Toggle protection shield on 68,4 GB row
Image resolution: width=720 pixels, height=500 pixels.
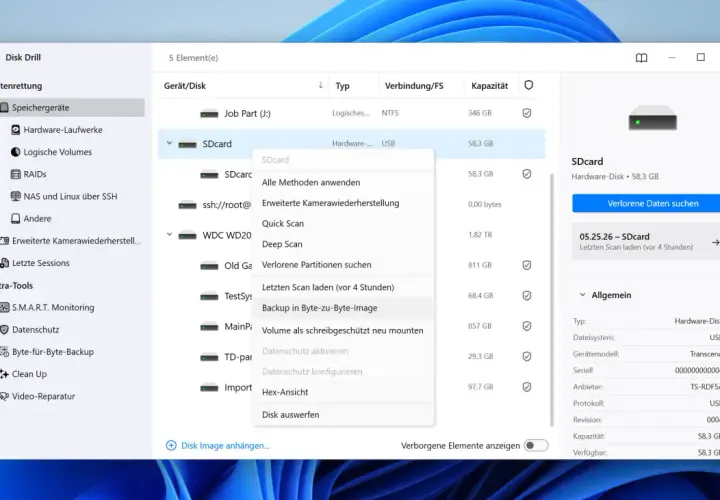527,296
